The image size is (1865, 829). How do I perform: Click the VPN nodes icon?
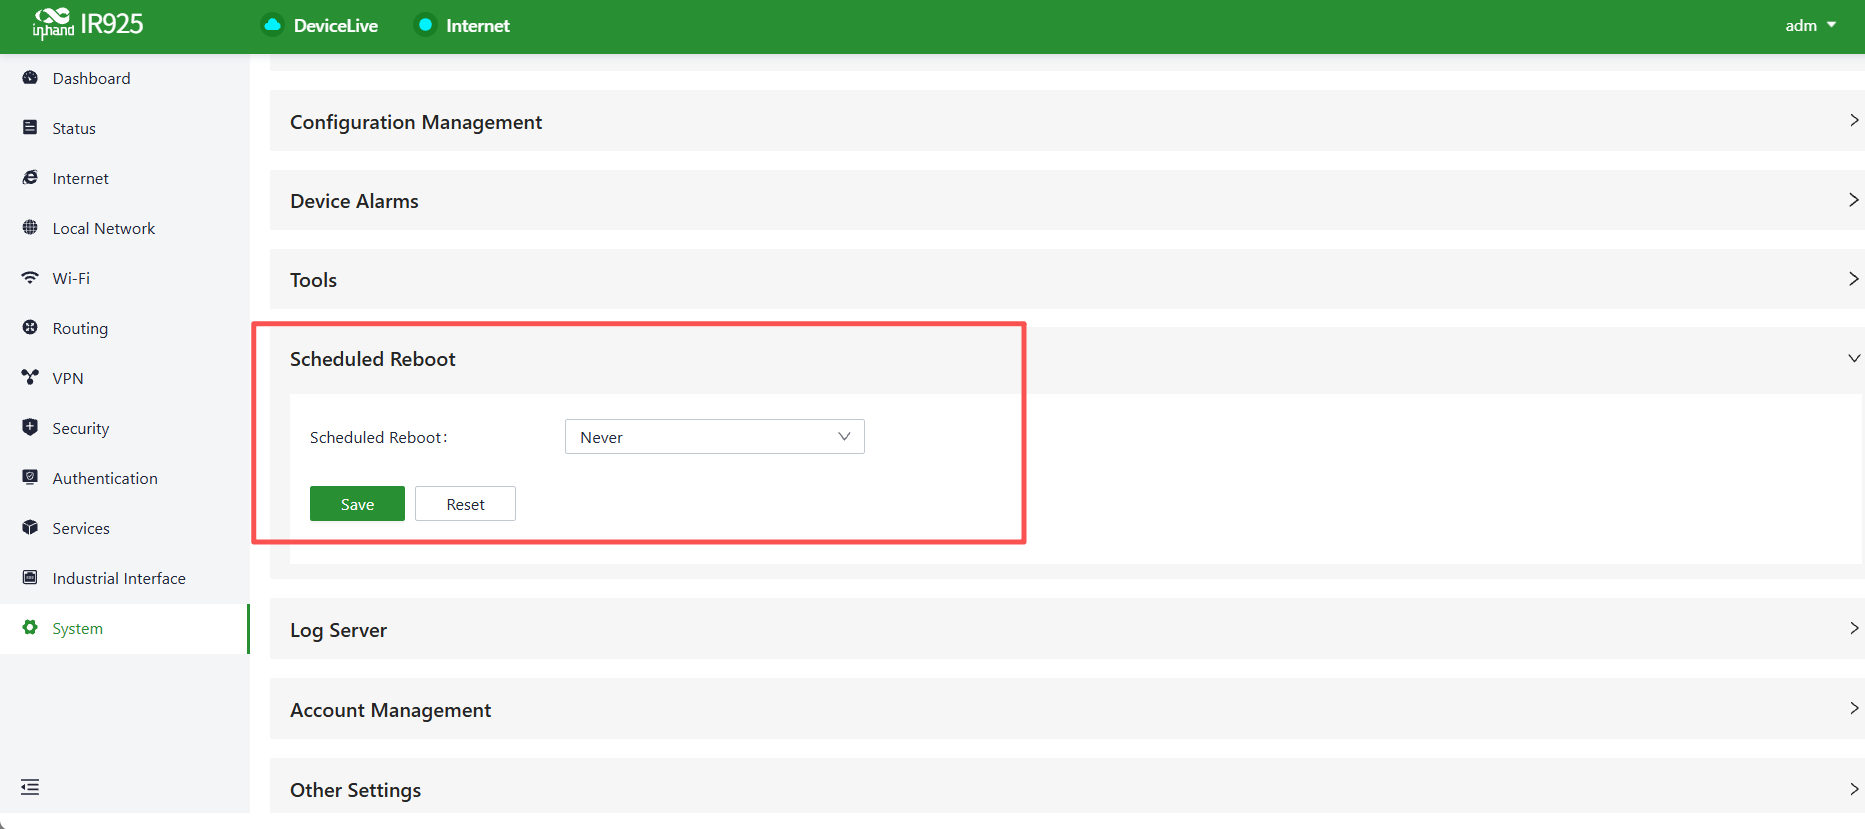click(30, 378)
